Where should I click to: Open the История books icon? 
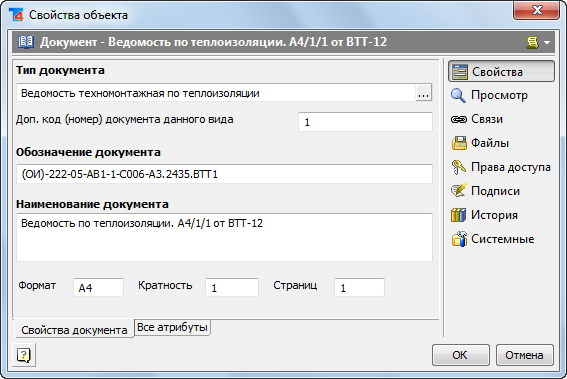click(x=459, y=215)
